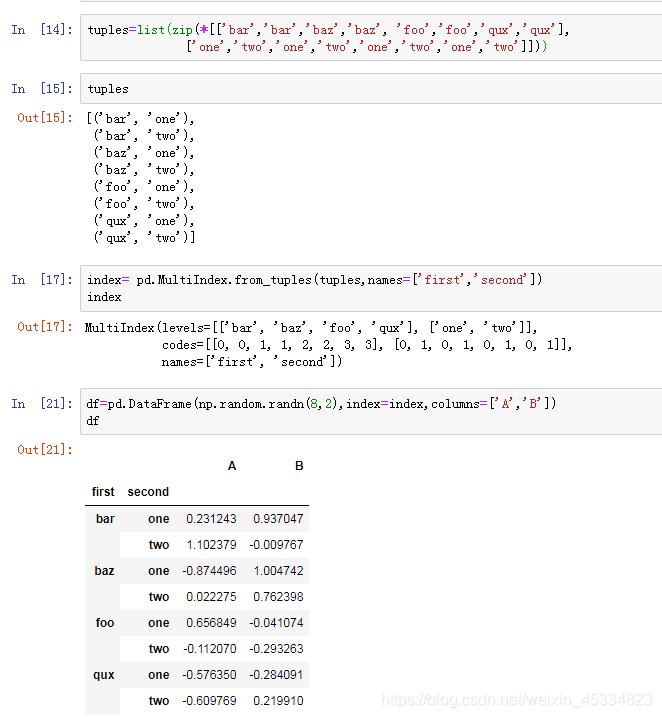
Task: Click the MultiIndex levels output line
Action: coord(311,328)
